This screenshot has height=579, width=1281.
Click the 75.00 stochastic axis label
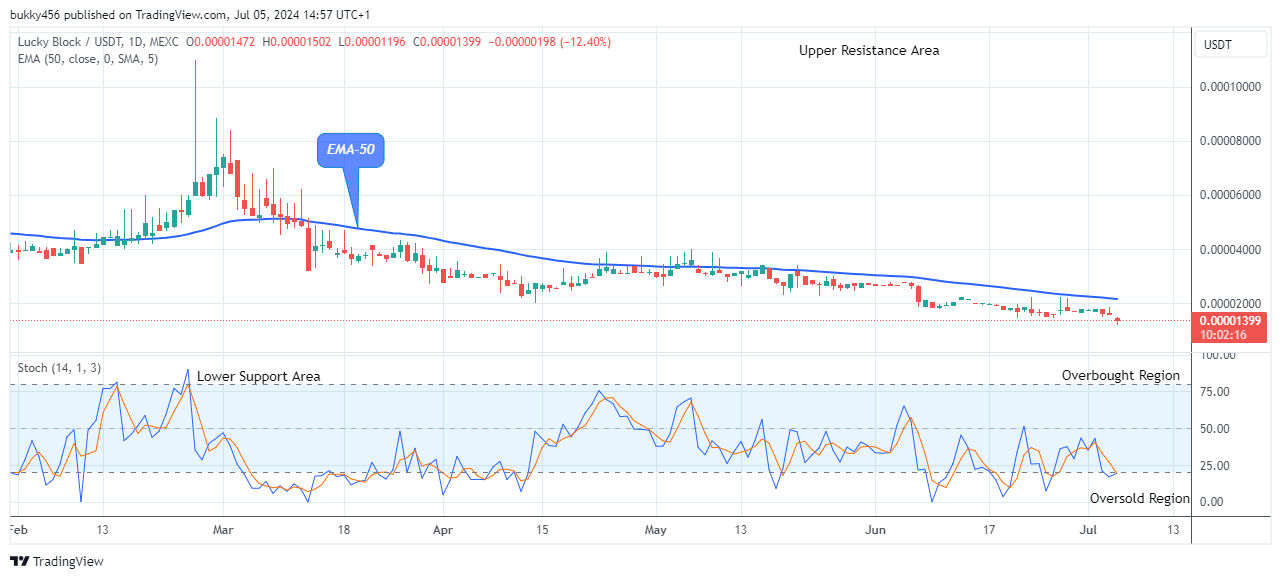pos(1215,392)
